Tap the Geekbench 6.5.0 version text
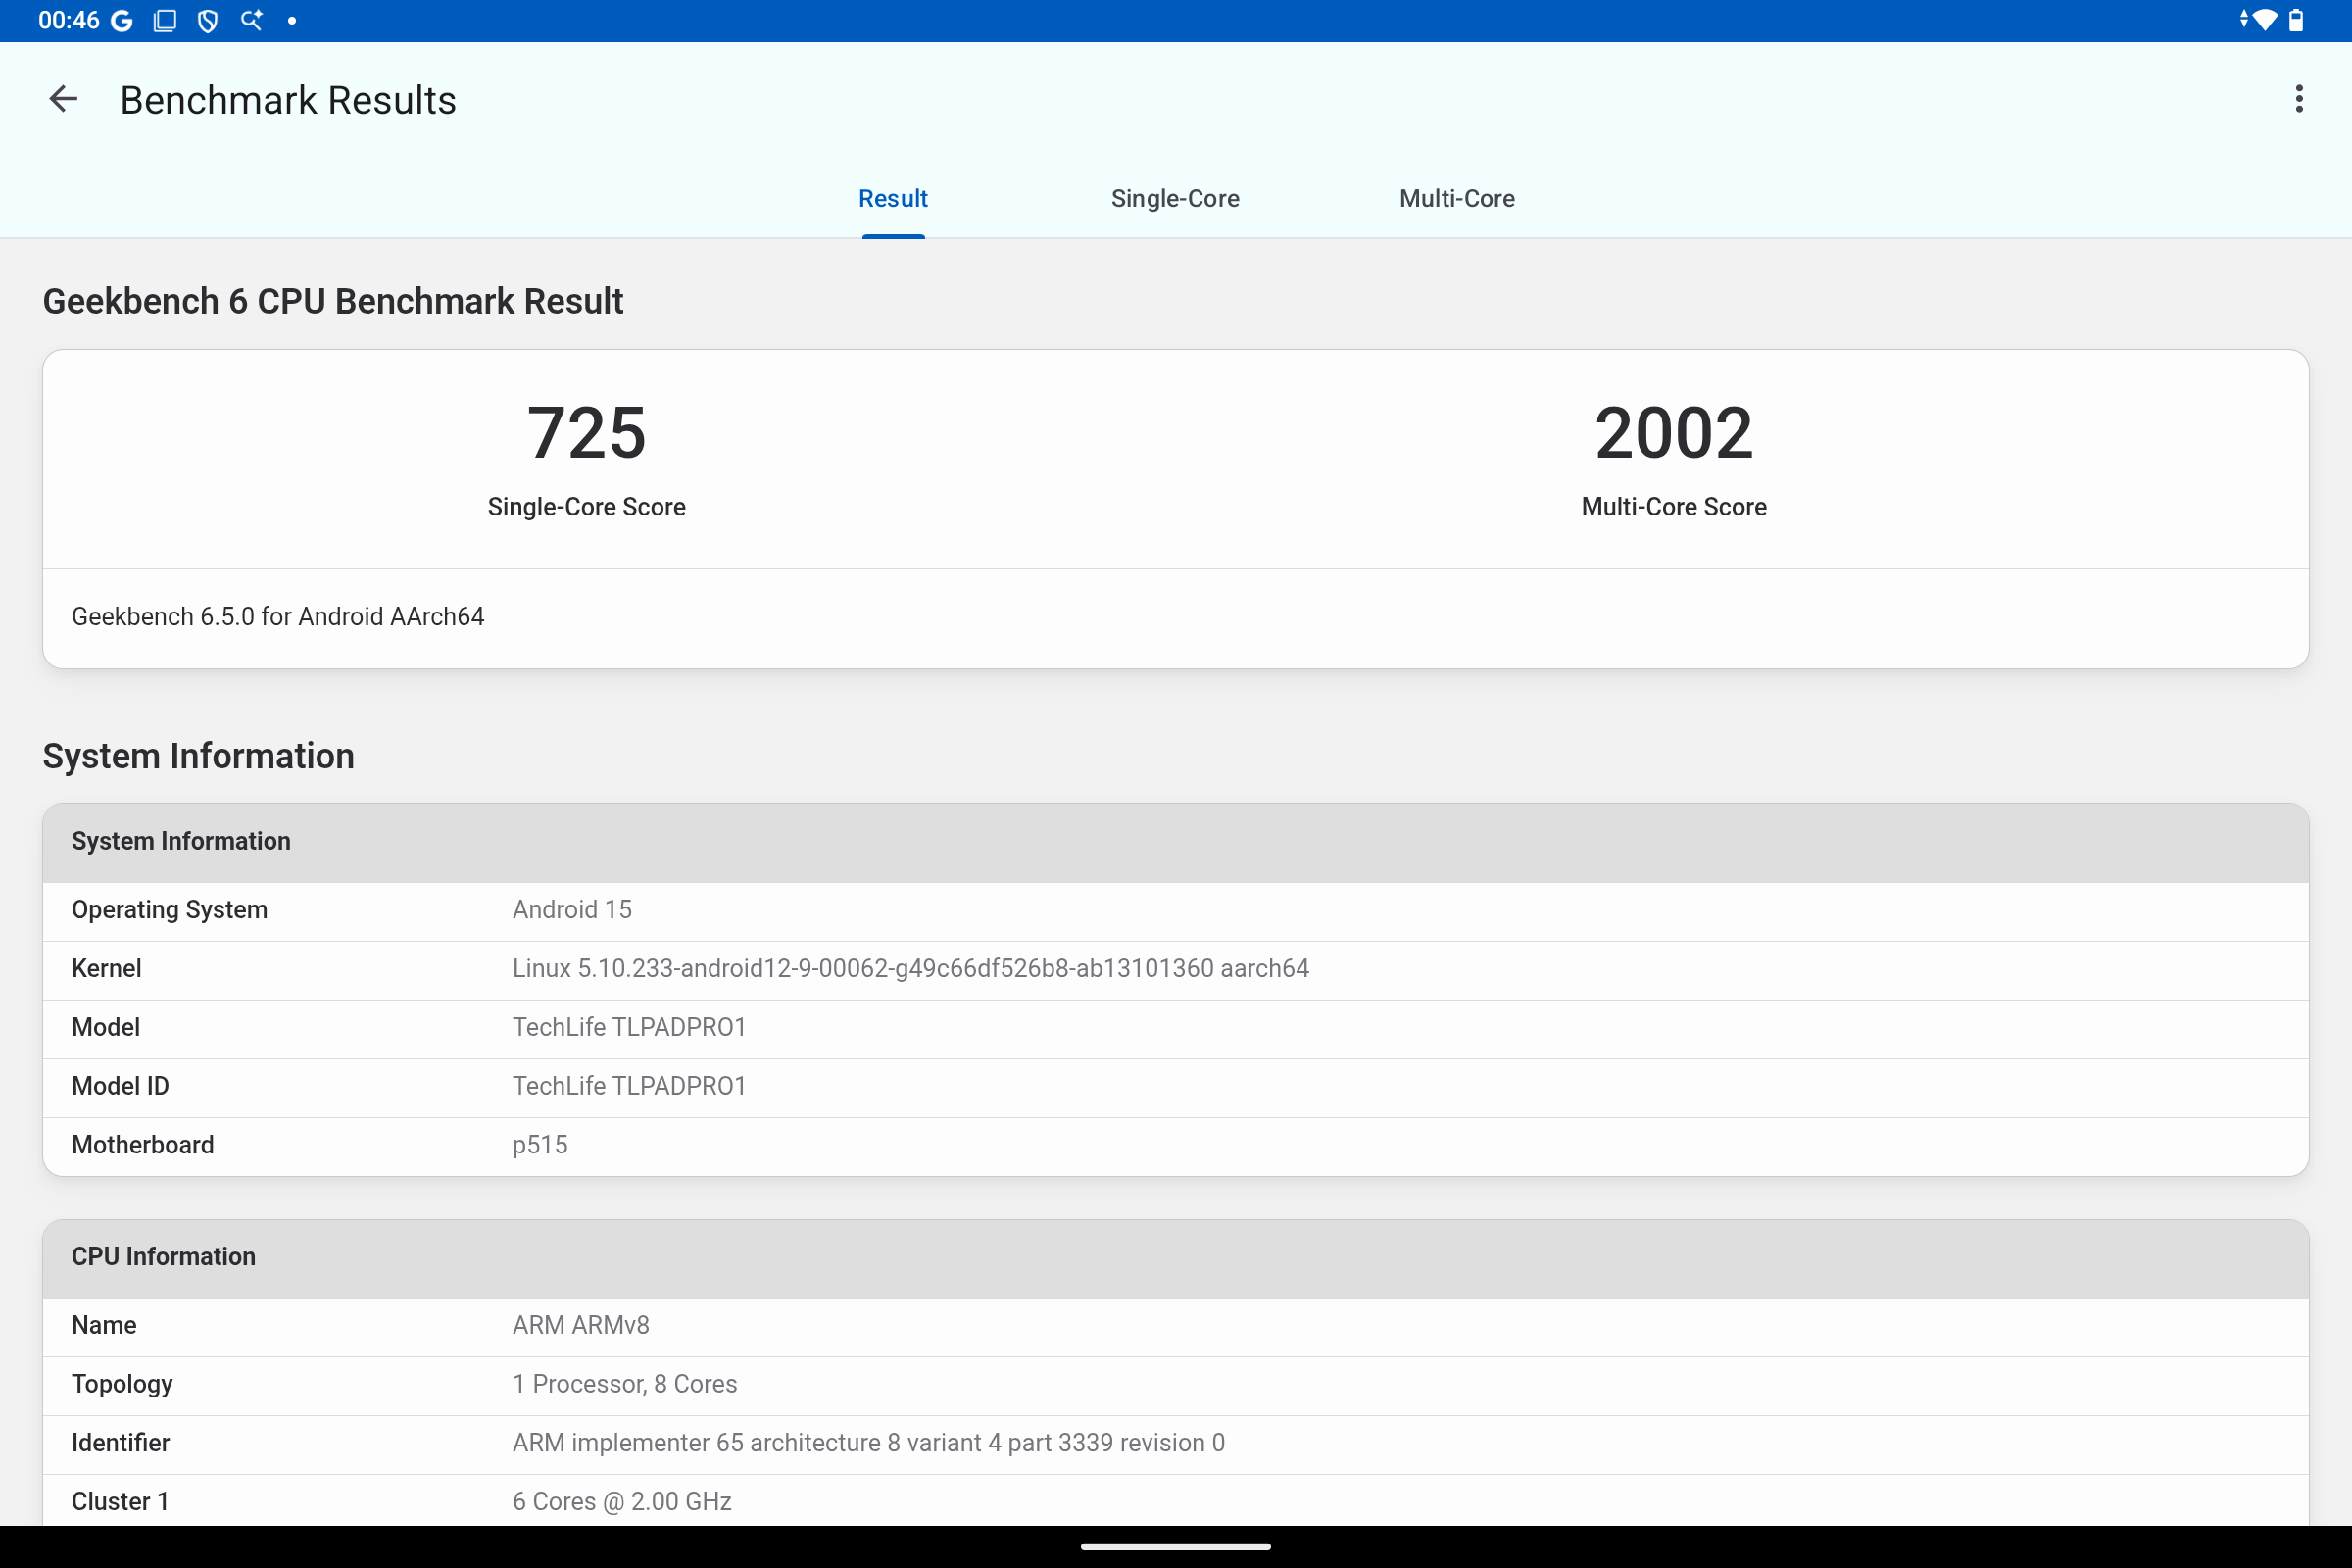The width and height of the screenshot is (2352, 1568). [x=278, y=616]
